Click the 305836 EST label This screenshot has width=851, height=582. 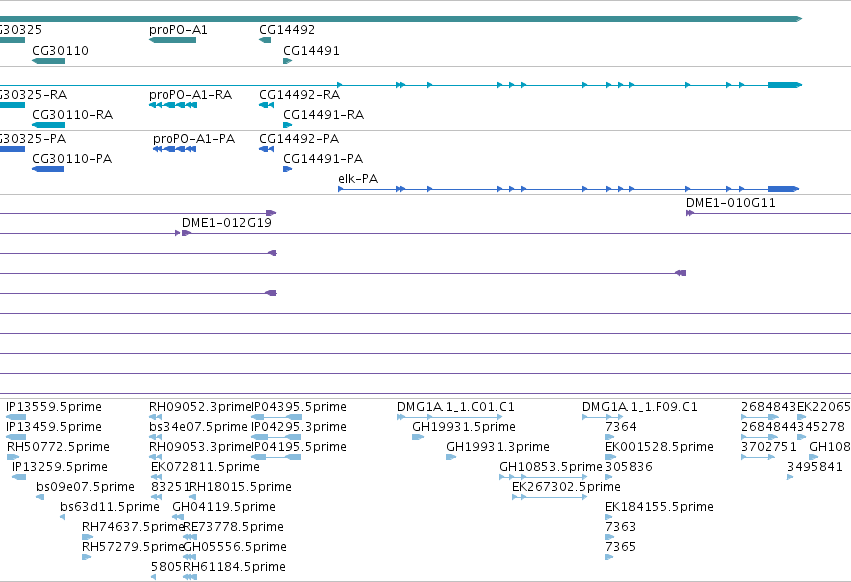click(628, 467)
